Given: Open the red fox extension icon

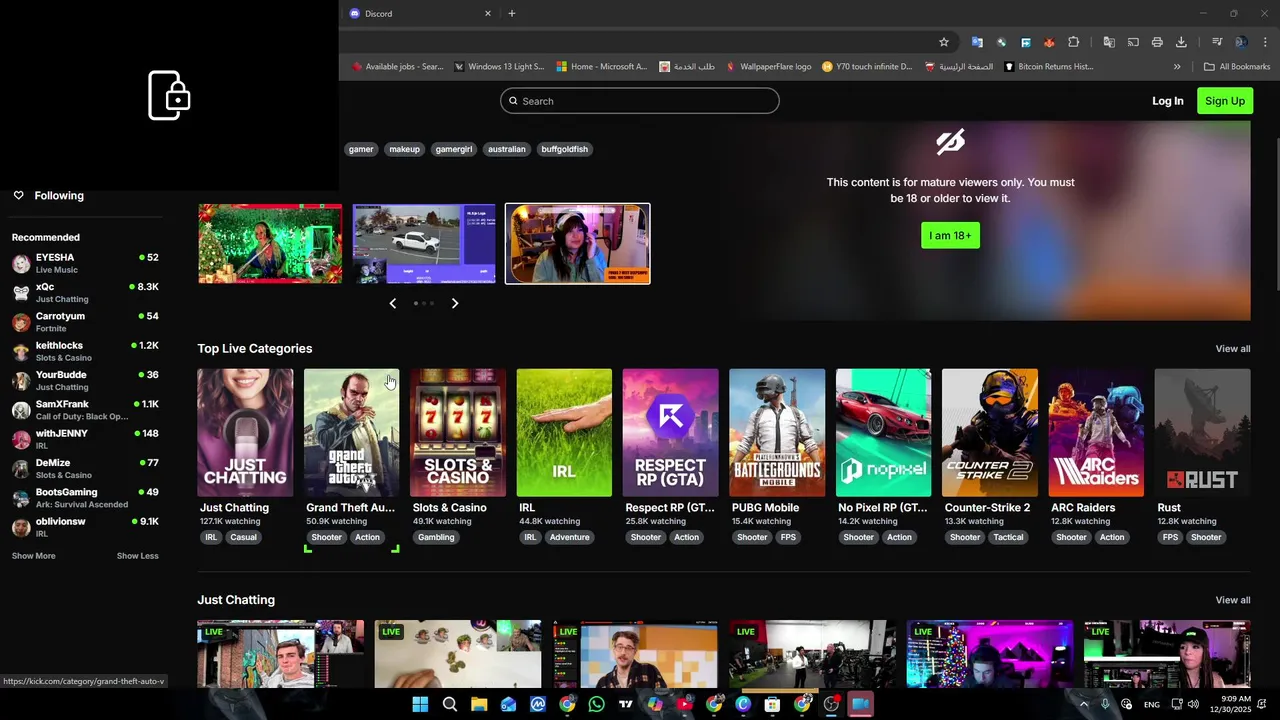Looking at the screenshot, I should coord(1049,42).
